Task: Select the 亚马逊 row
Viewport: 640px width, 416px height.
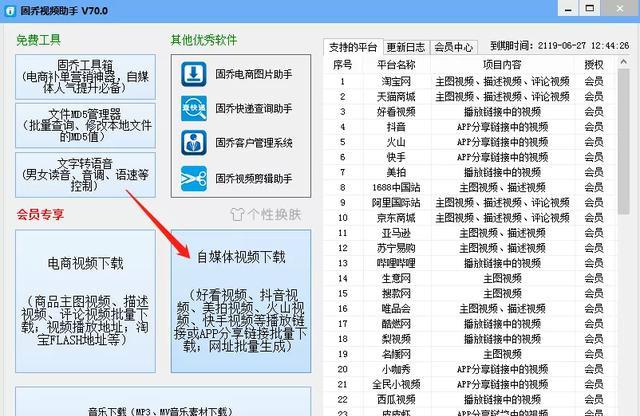Action: coord(469,233)
